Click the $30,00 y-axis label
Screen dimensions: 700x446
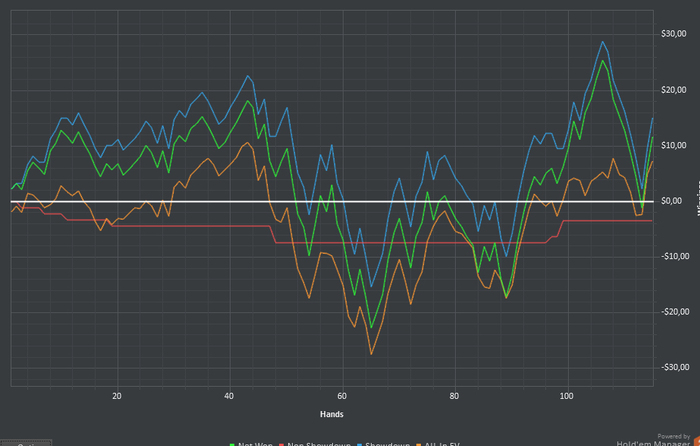point(674,34)
